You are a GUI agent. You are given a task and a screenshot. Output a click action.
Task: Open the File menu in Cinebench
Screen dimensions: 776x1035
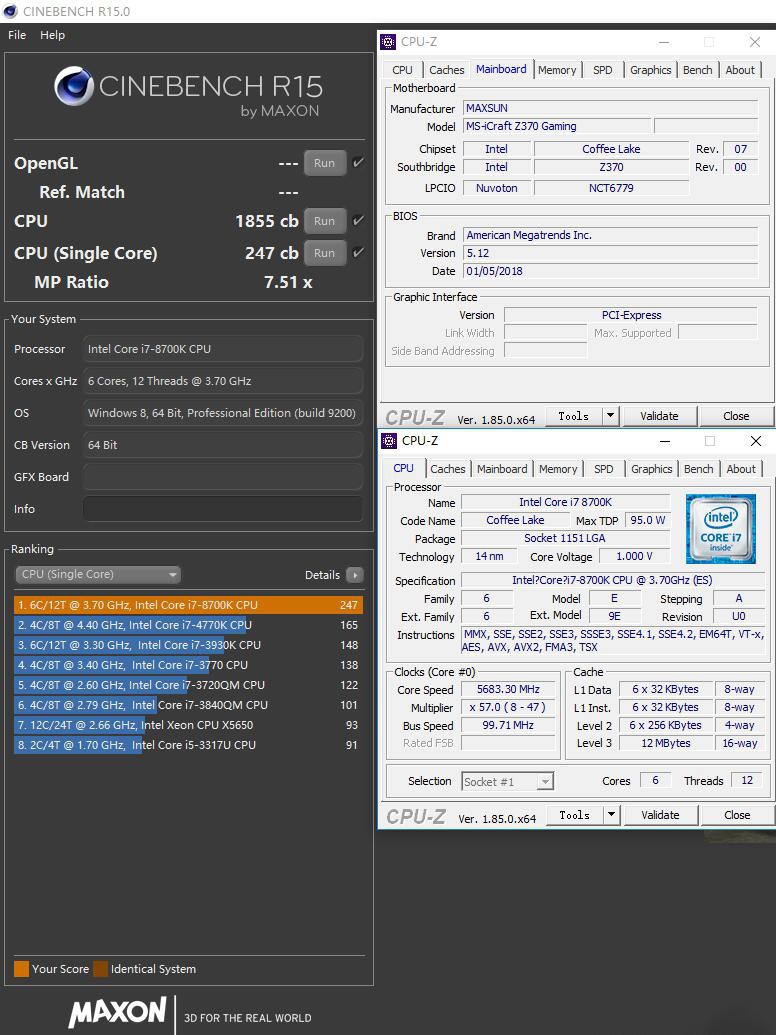point(17,35)
